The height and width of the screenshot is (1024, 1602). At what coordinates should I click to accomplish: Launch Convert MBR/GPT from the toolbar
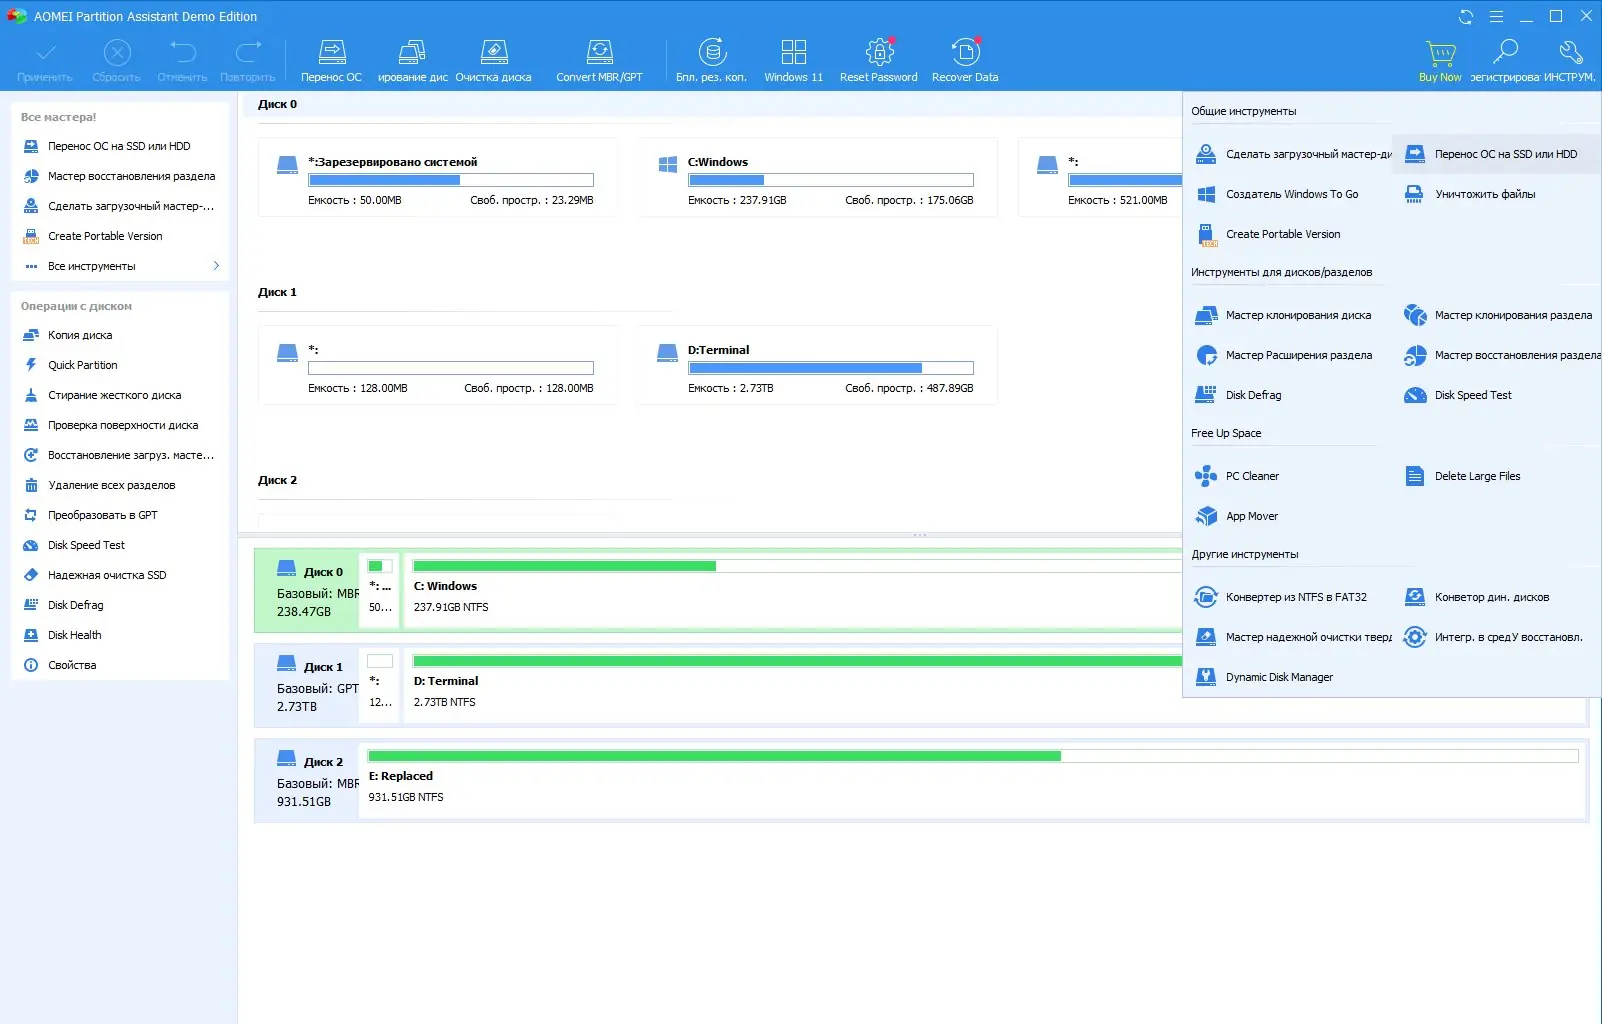point(599,61)
